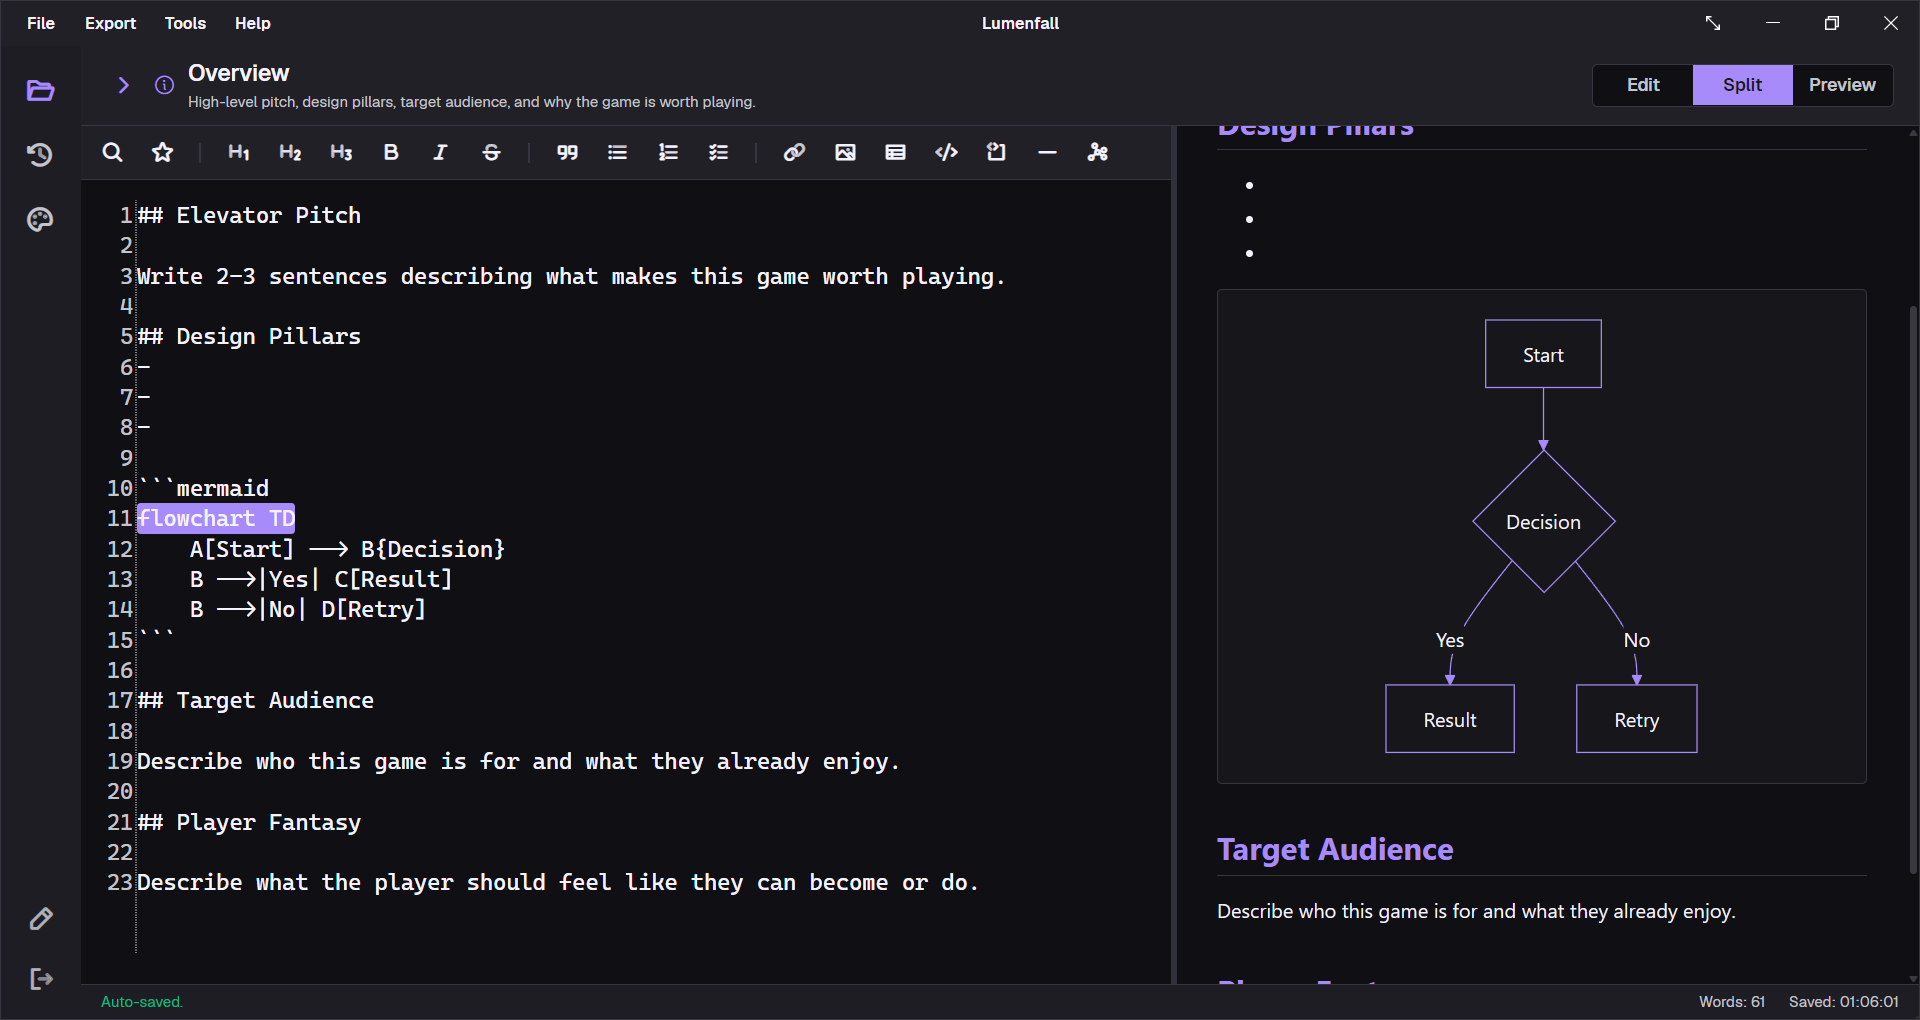Open the Help menu

pyautogui.click(x=253, y=23)
